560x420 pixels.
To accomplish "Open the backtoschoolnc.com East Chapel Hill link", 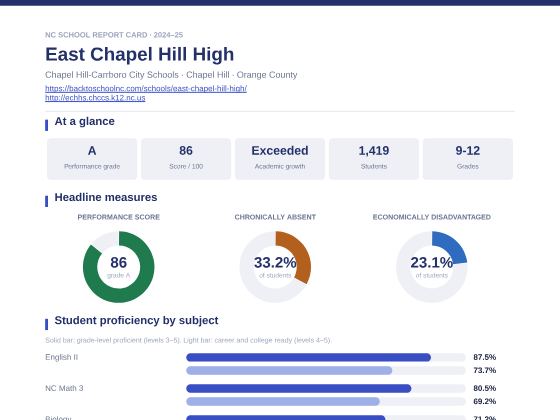I will pos(146,88).
